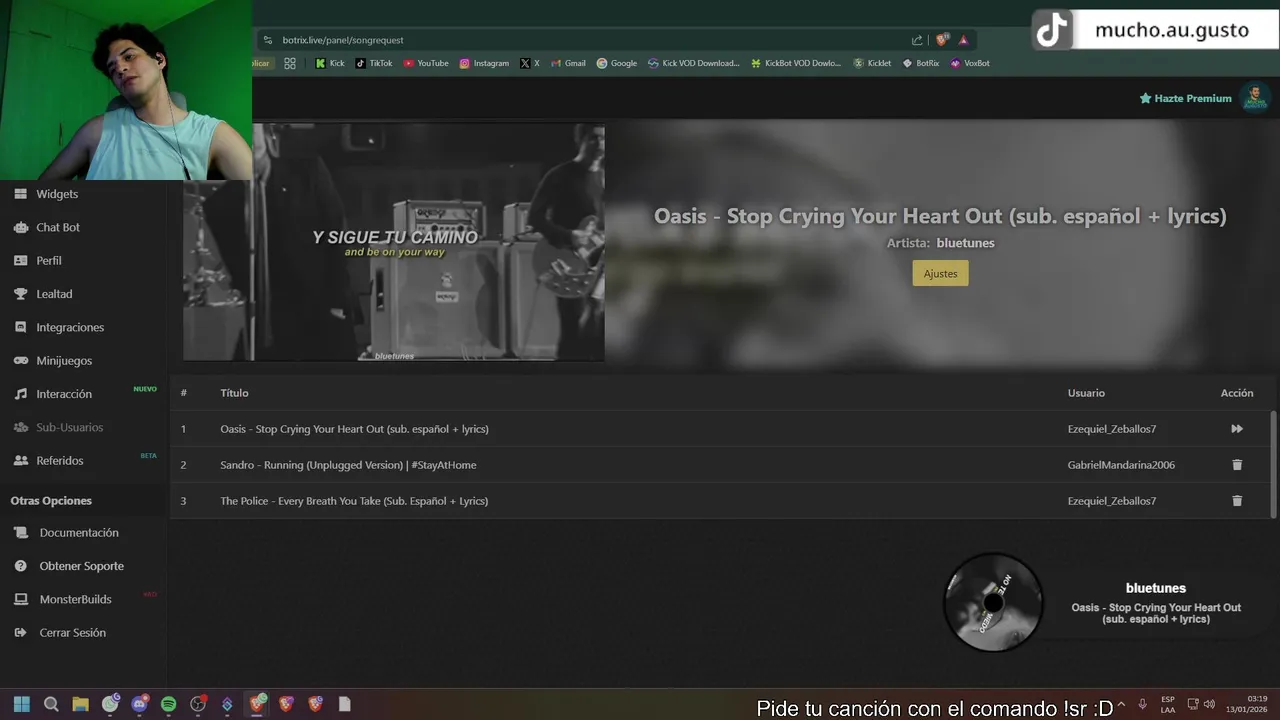The width and height of the screenshot is (1280, 720).
Task: Open Spotify from the taskbar
Action: (168, 704)
